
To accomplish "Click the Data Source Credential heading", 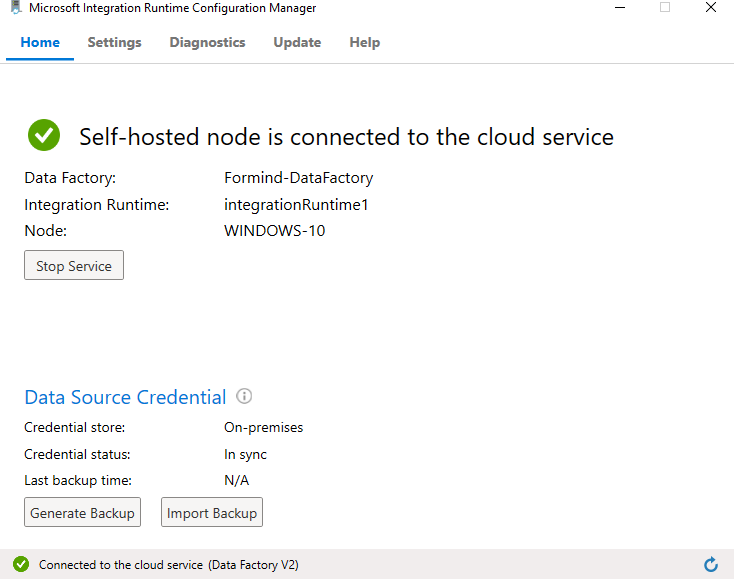I will tap(125, 397).
